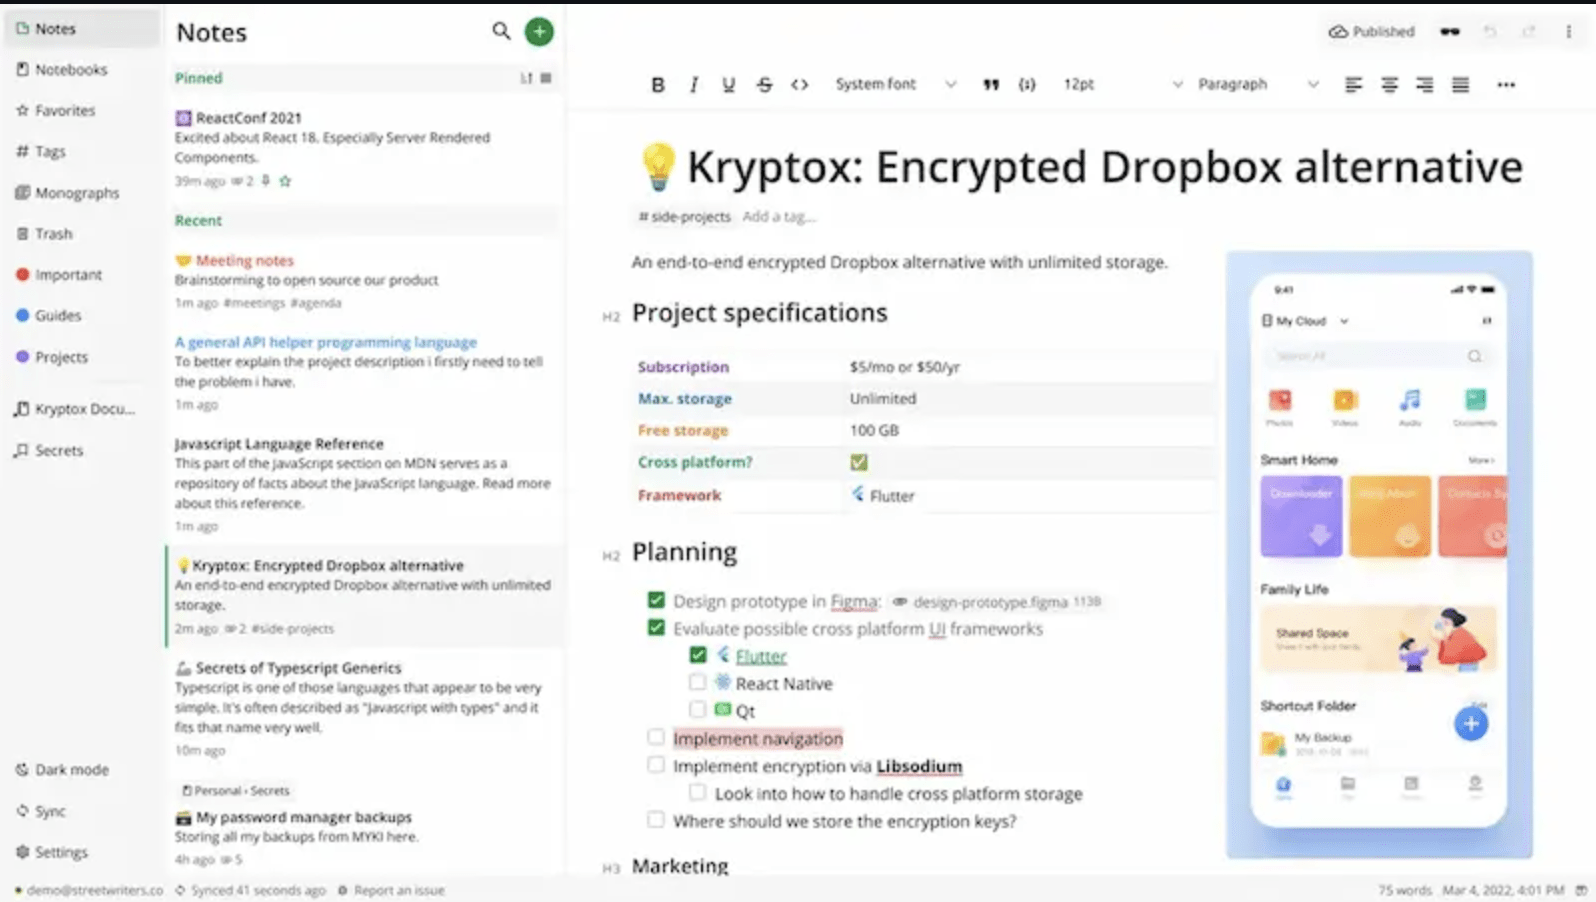Screen dimensions: 1596x902
Task: Align text to the left
Action: (x=1353, y=85)
